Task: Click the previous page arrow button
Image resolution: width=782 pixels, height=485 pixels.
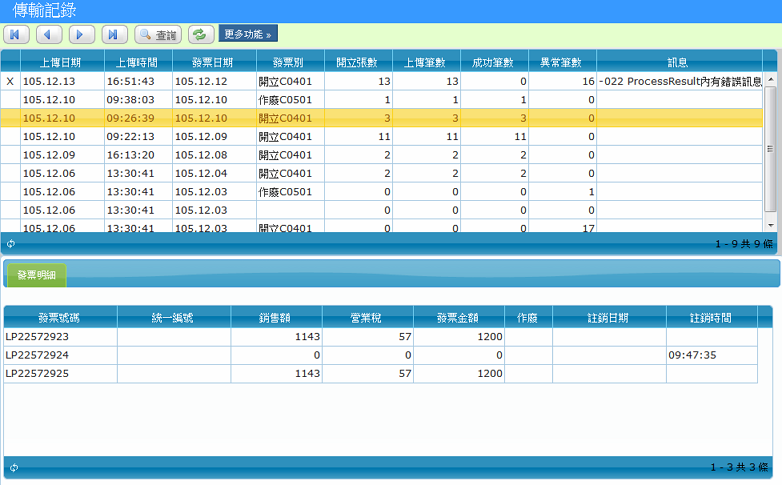Action: (x=49, y=35)
